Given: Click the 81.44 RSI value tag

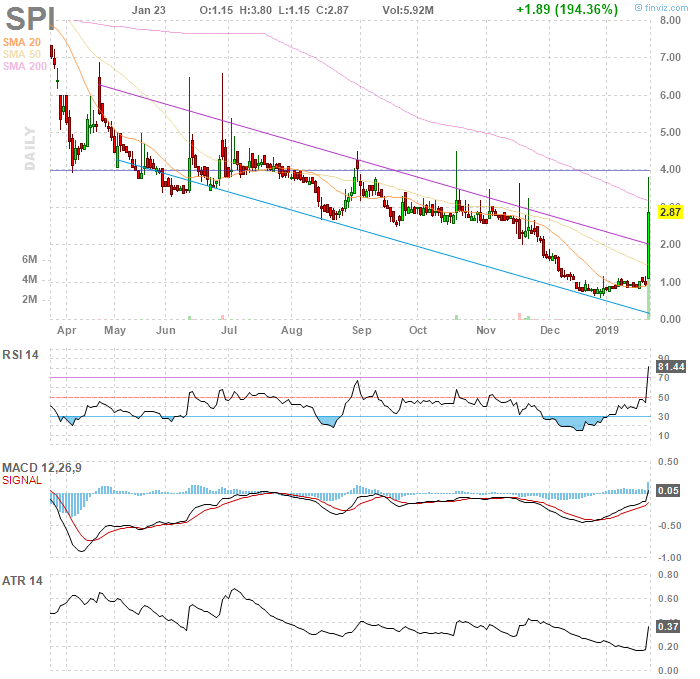Looking at the screenshot, I should [x=670, y=367].
